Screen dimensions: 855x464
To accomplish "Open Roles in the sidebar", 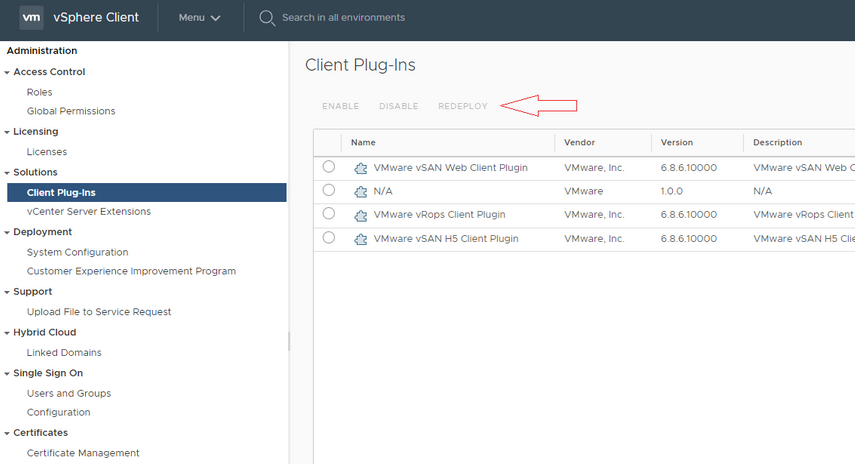I will point(39,92).
